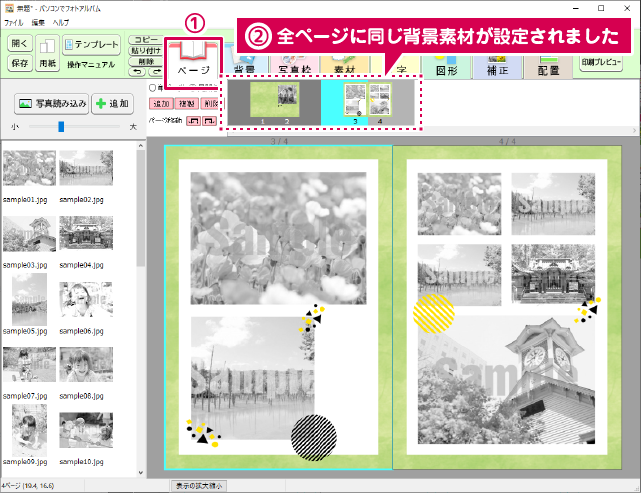Click the undo arrow icon

pyautogui.click(x=138, y=72)
